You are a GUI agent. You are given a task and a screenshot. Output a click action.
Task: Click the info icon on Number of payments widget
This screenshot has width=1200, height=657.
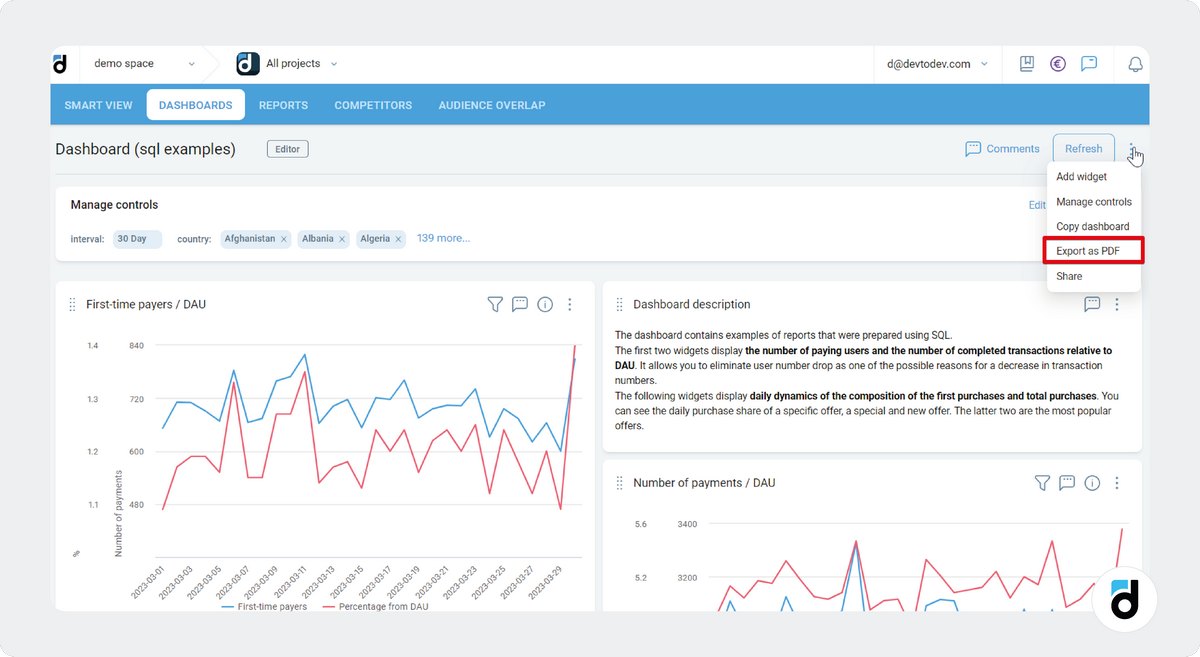pos(1091,482)
